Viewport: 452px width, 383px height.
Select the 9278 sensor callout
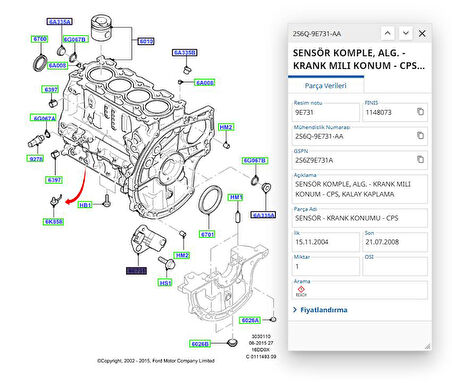(x=35, y=159)
